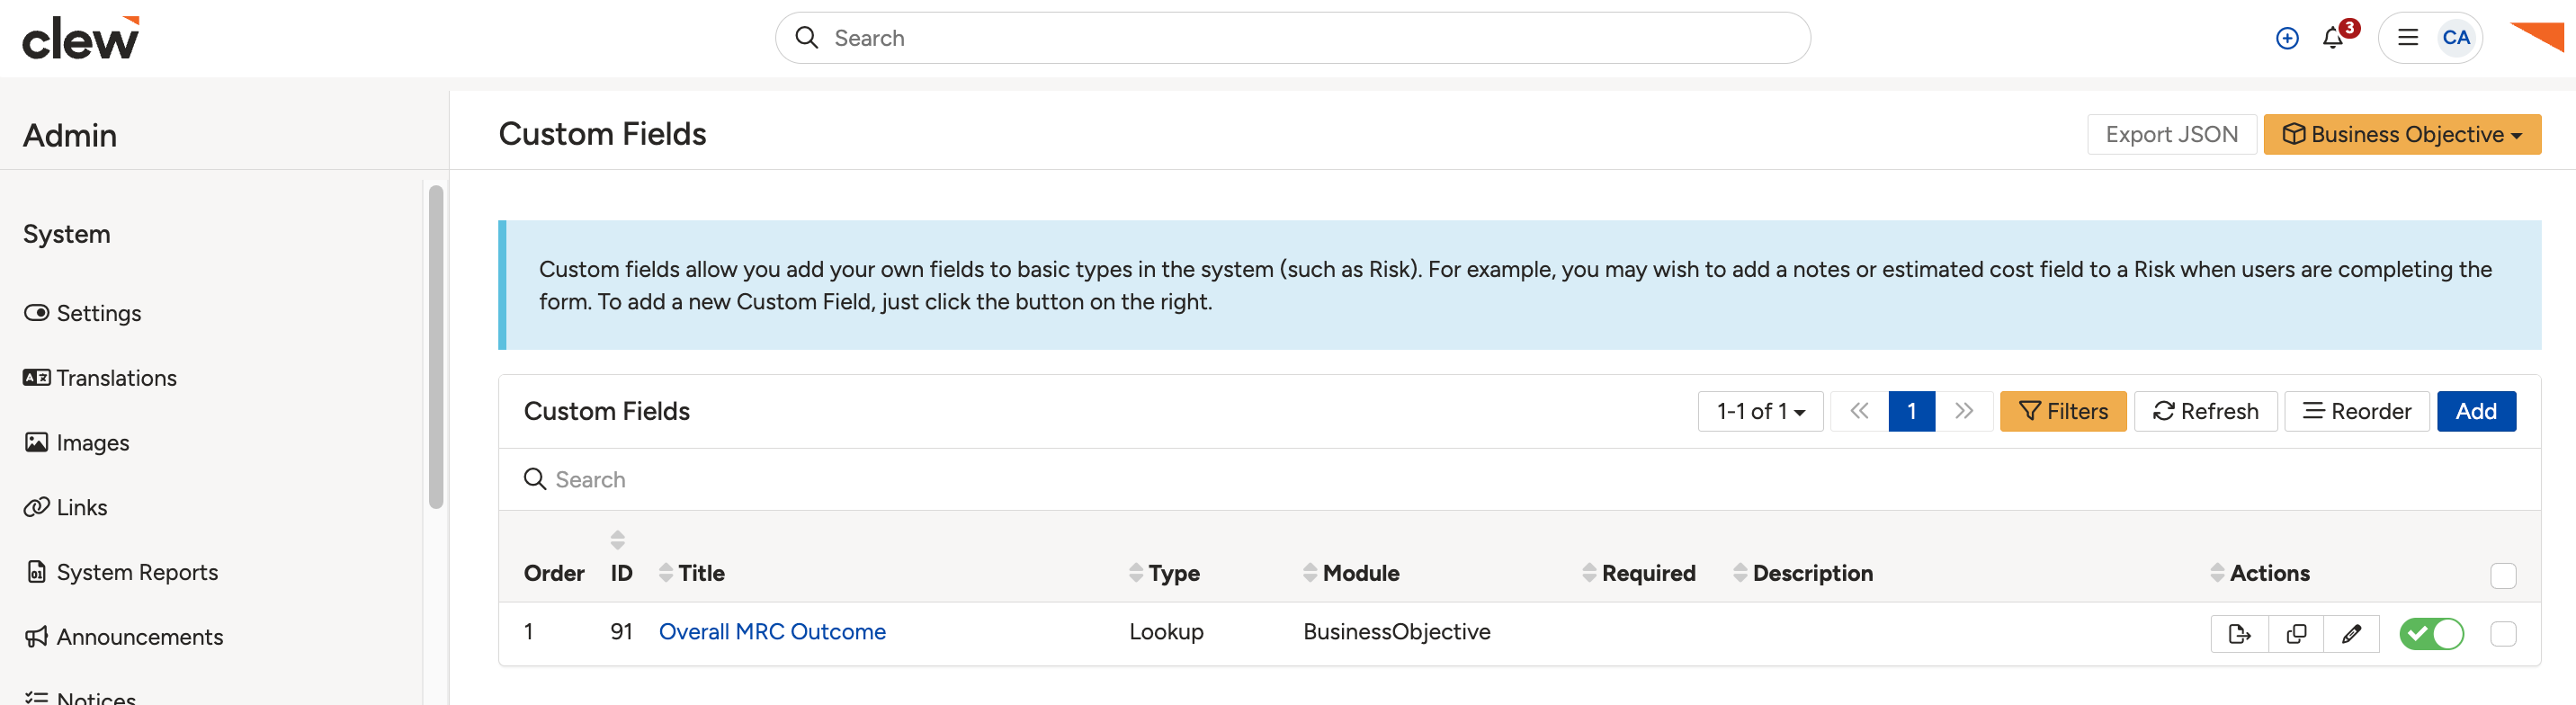
Task: Go to the next page double-chevron
Action: [1964, 411]
